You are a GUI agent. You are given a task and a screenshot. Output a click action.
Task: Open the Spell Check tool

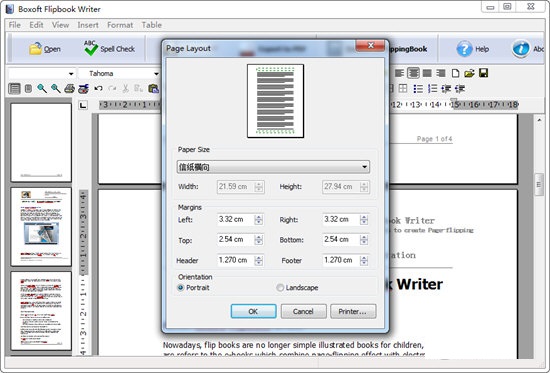click(x=109, y=48)
